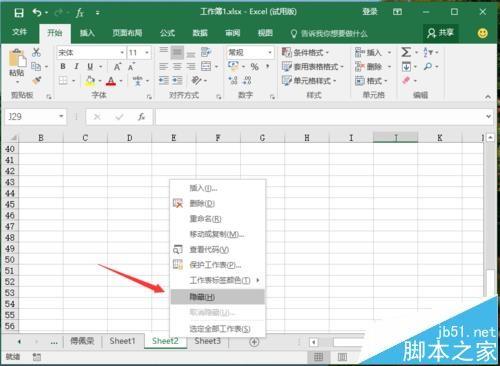
Task: Toggle Bold formatting
Action: 63,66
